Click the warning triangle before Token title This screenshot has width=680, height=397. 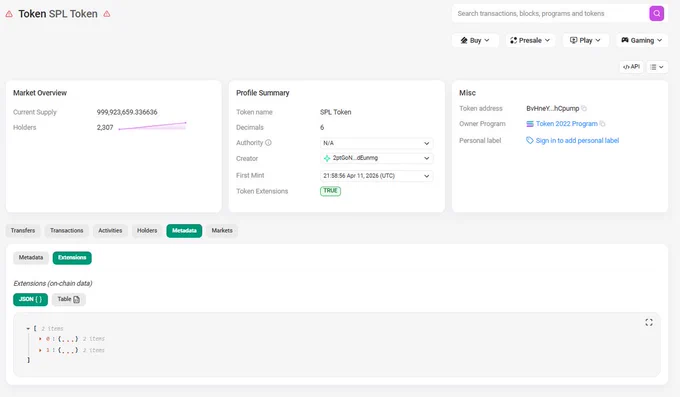pyautogui.click(x=9, y=14)
